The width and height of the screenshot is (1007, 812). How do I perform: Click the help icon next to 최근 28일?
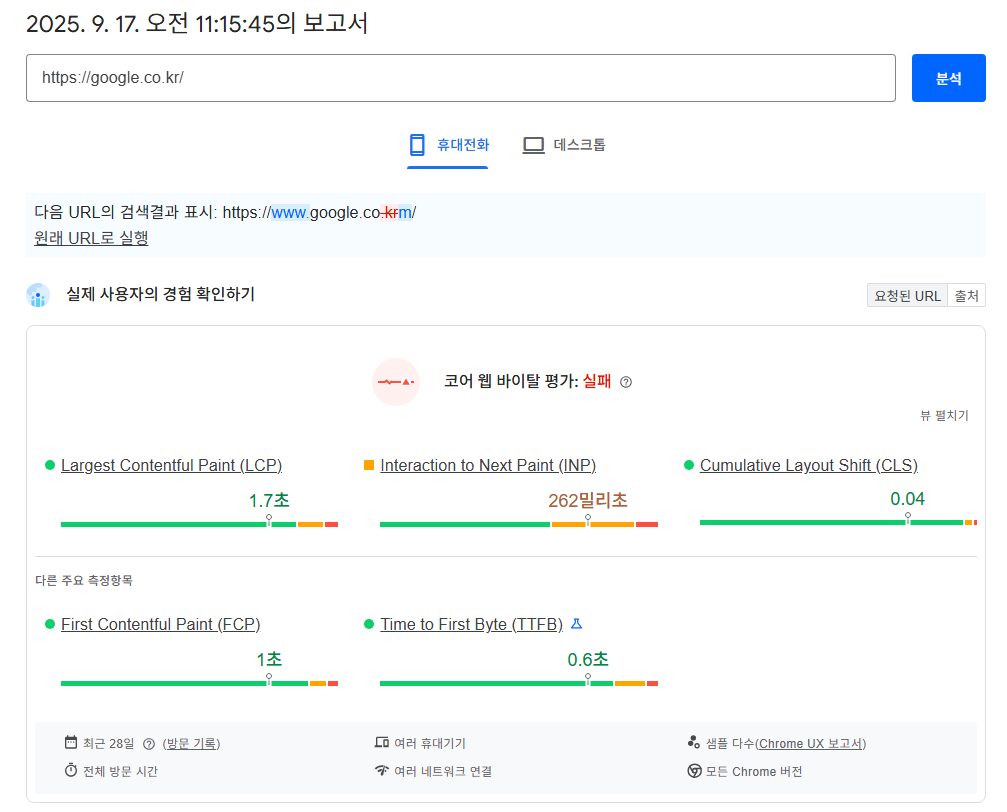(x=149, y=744)
